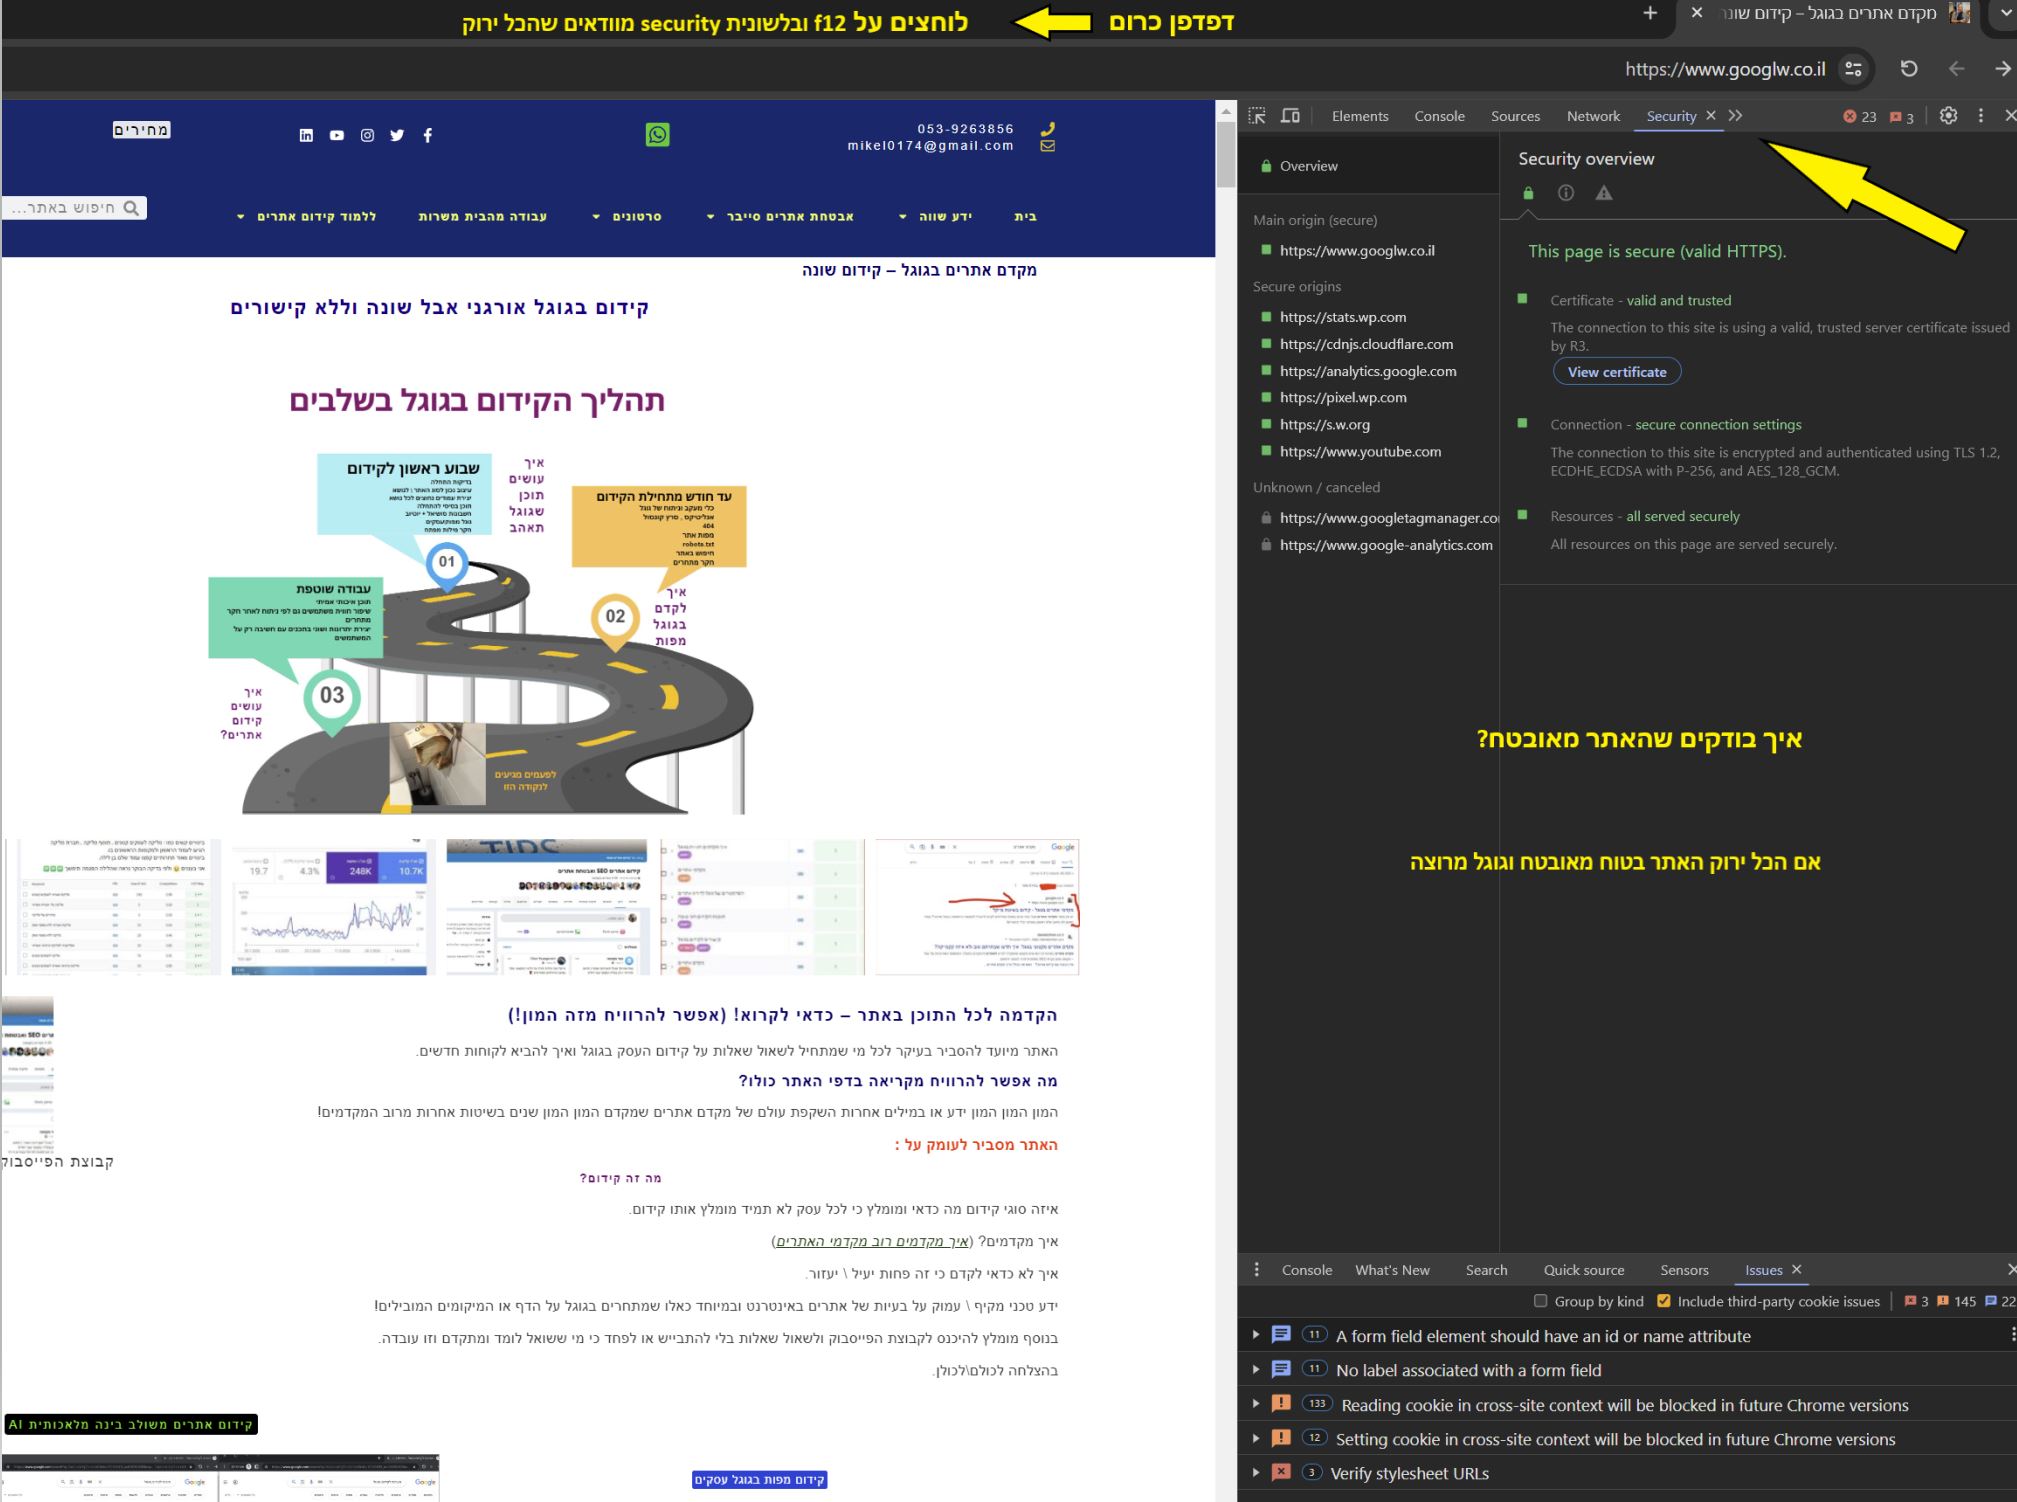The width and height of the screenshot is (2017, 1502).
Task: Switch to the Elements tab
Action: pyautogui.click(x=1360, y=116)
